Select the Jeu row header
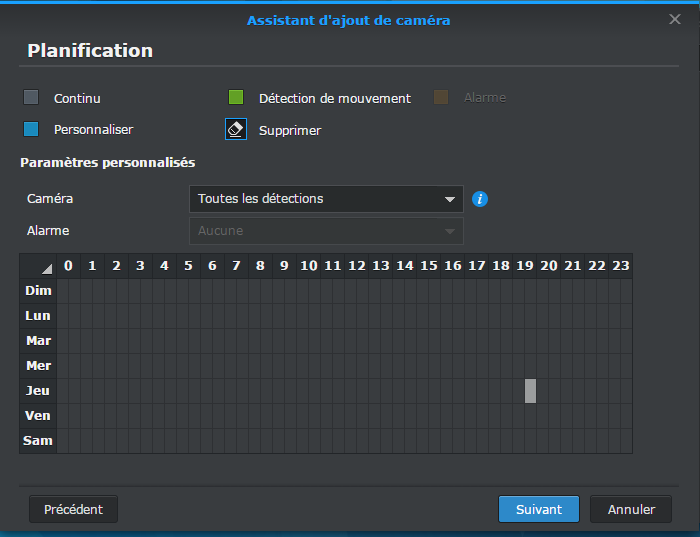 (x=38, y=391)
